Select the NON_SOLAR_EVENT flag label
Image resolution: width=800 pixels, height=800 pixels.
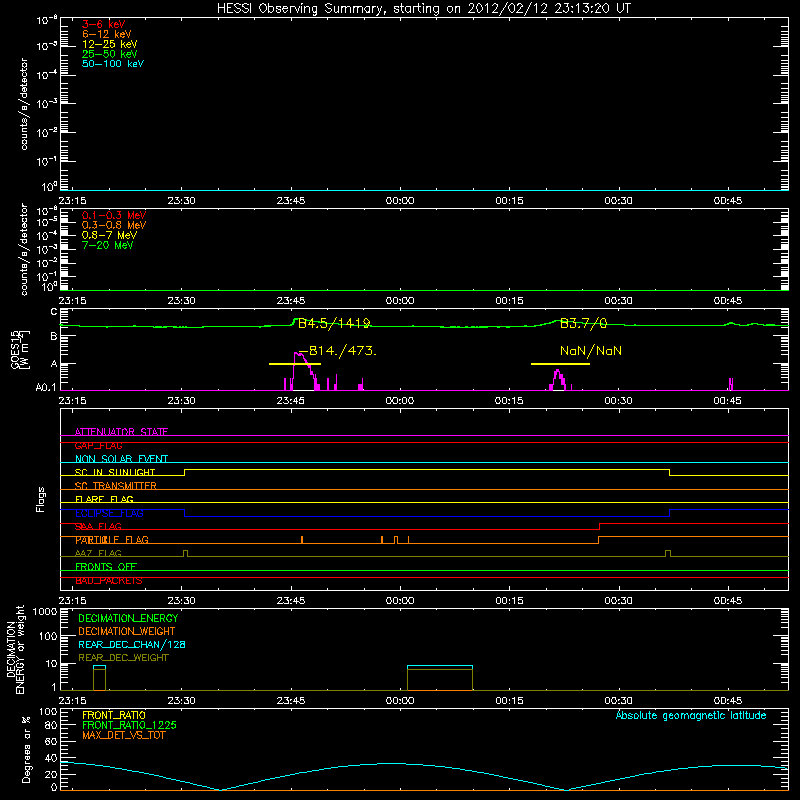(121, 459)
